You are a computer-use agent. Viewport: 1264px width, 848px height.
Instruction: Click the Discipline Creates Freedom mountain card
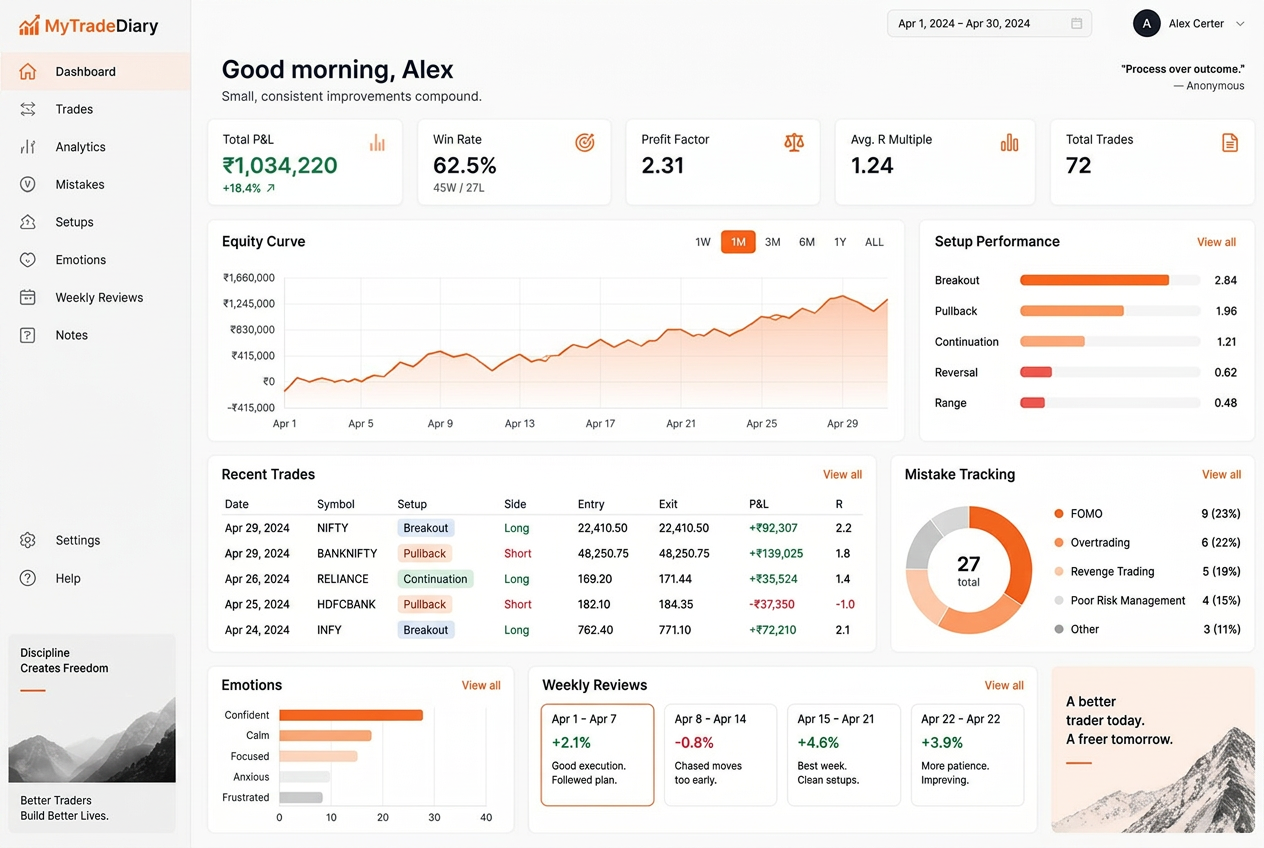coord(92,733)
